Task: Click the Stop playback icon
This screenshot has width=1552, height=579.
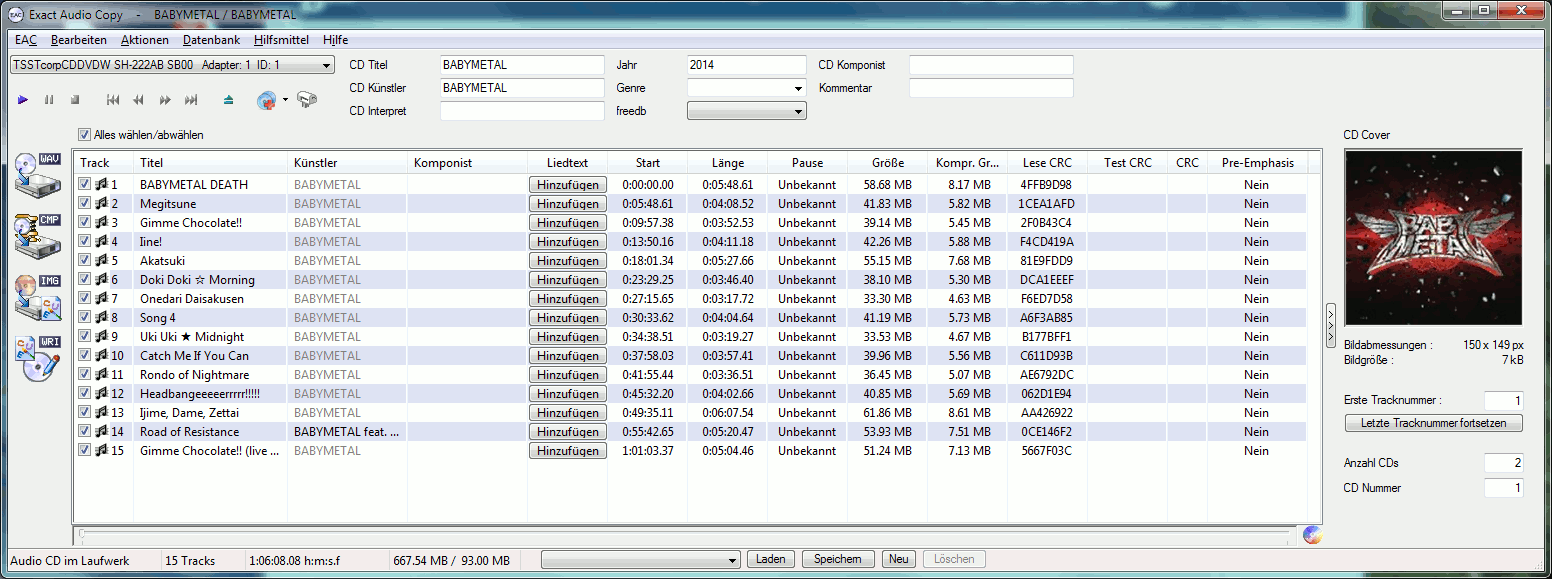Action: 75,100
